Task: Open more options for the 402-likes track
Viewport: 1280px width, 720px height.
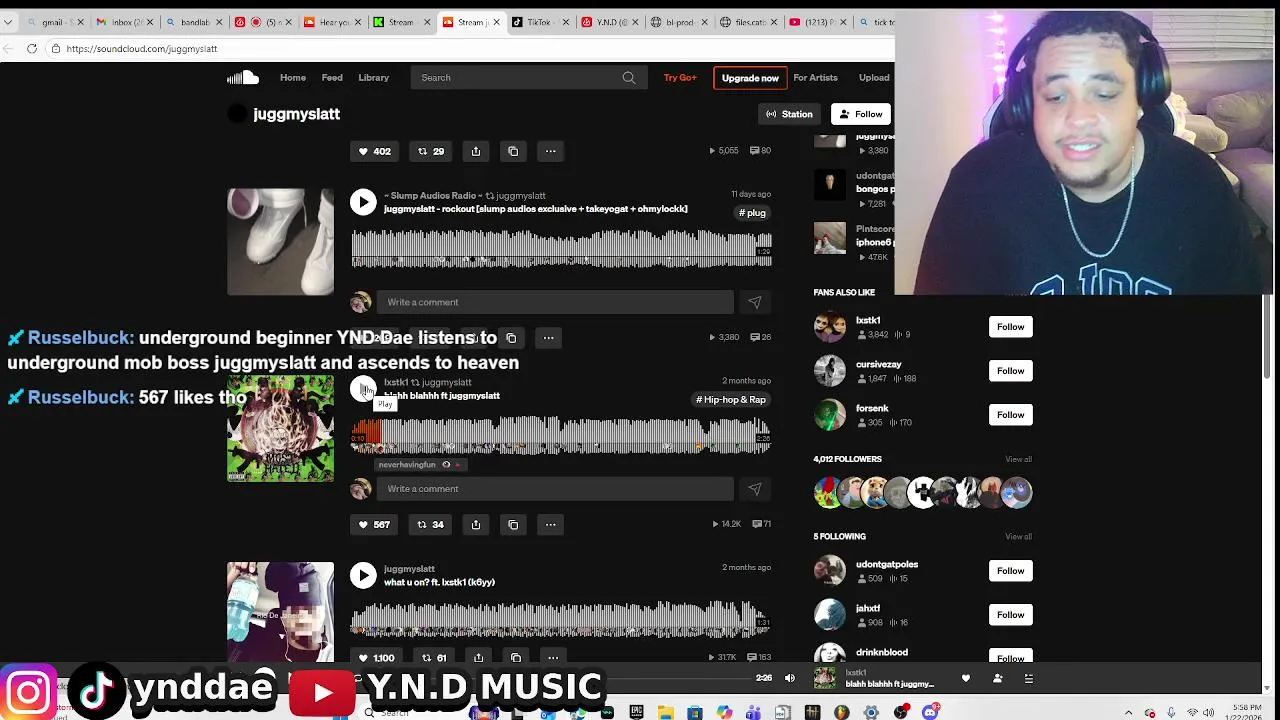Action: click(x=550, y=151)
